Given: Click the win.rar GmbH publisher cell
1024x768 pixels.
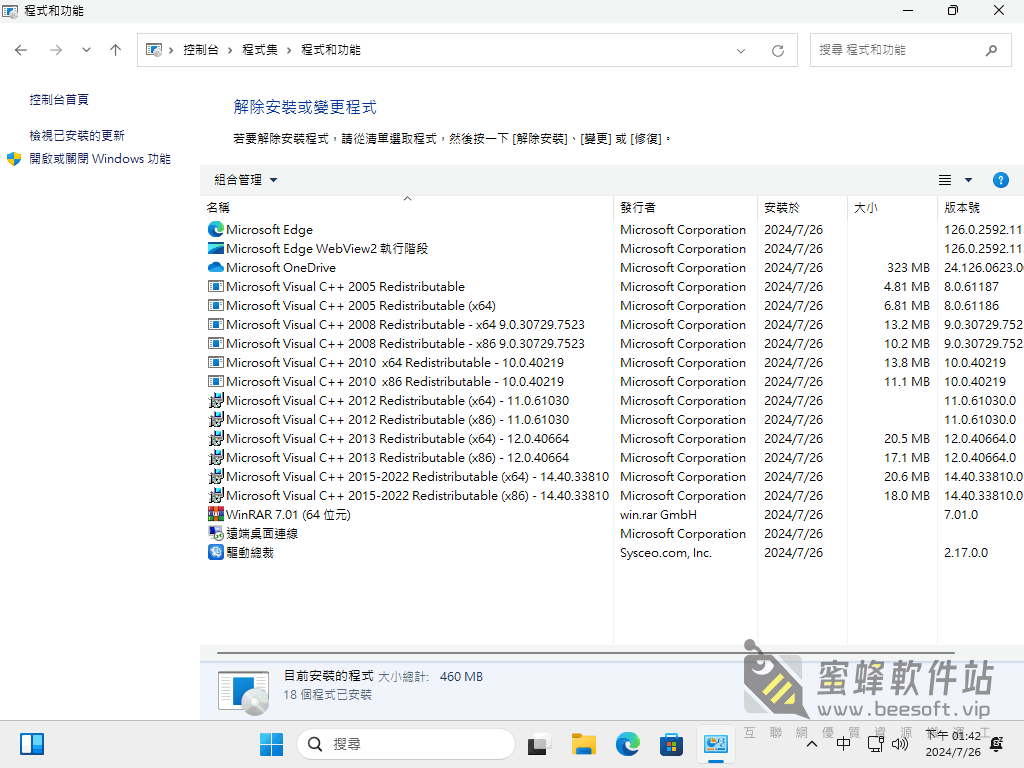Looking at the screenshot, I should coord(658,514).
